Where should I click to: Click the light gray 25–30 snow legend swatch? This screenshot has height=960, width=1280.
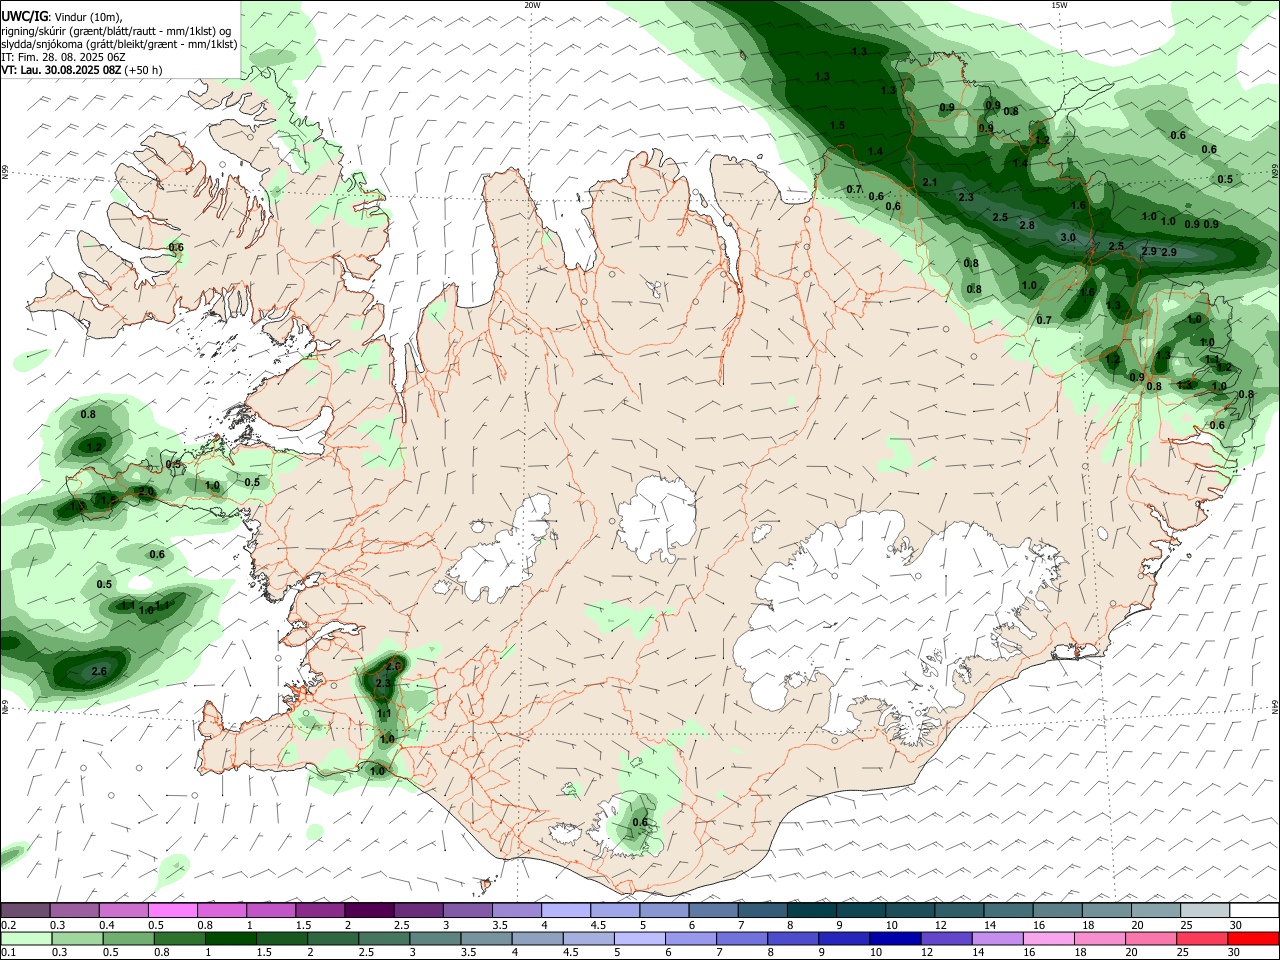coord(1205,911)
